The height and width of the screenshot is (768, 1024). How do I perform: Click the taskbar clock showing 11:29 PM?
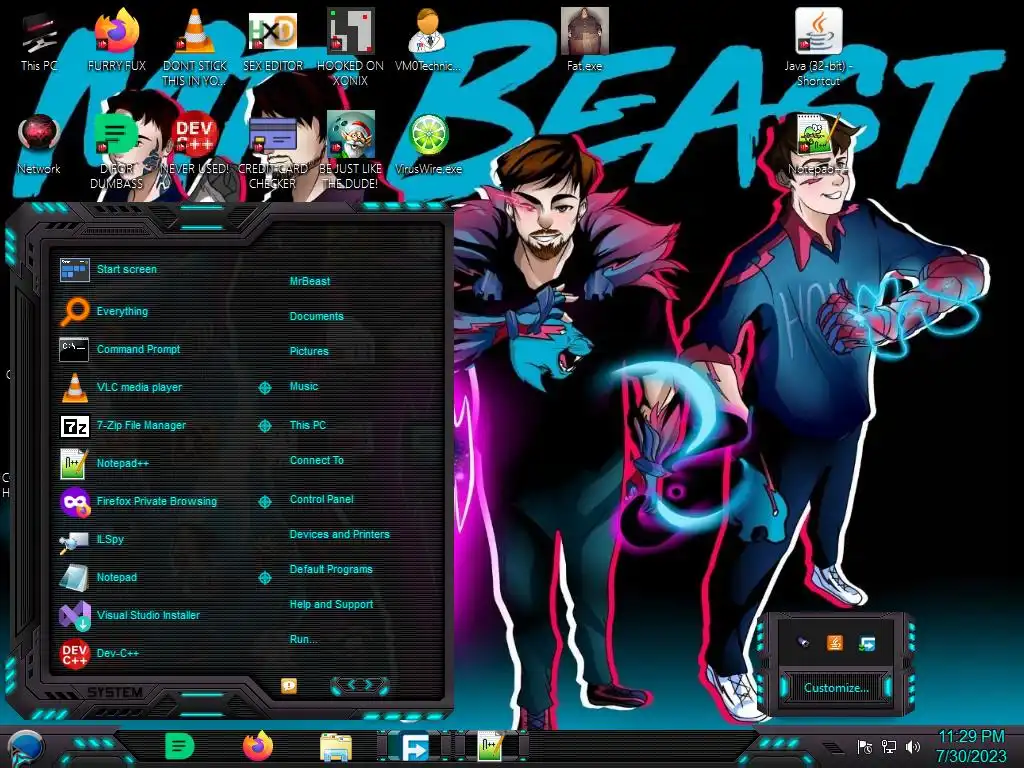971,746
